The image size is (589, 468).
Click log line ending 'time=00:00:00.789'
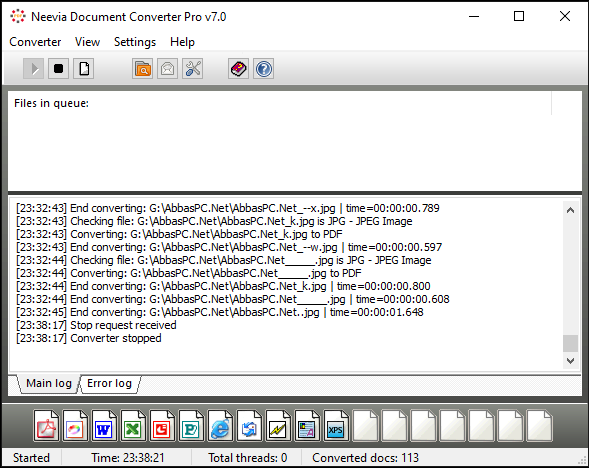tap(228, 208)
